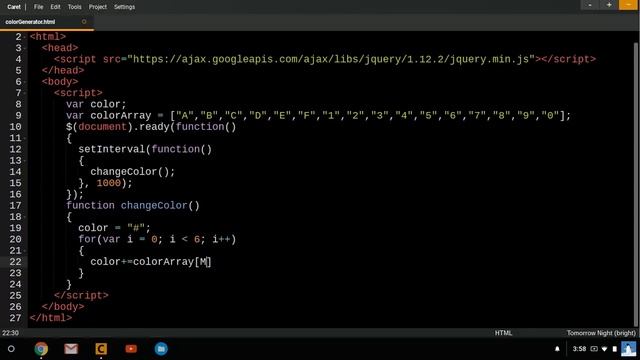This screenshot has width=640, height=360.
Task: Open the Edit menu
Action: pos(56,7)
